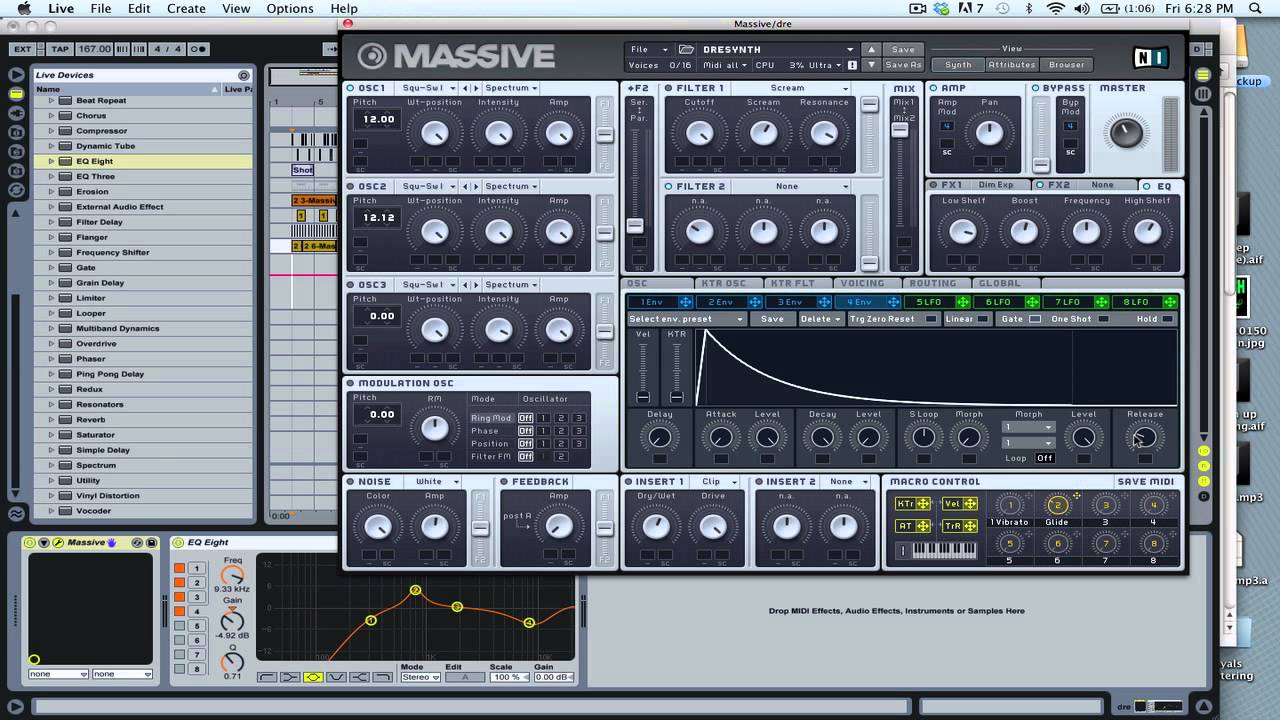Click the 1Env modulation drag handle
The width and height of the screenshot is (1280, 720).
(686, 302)
